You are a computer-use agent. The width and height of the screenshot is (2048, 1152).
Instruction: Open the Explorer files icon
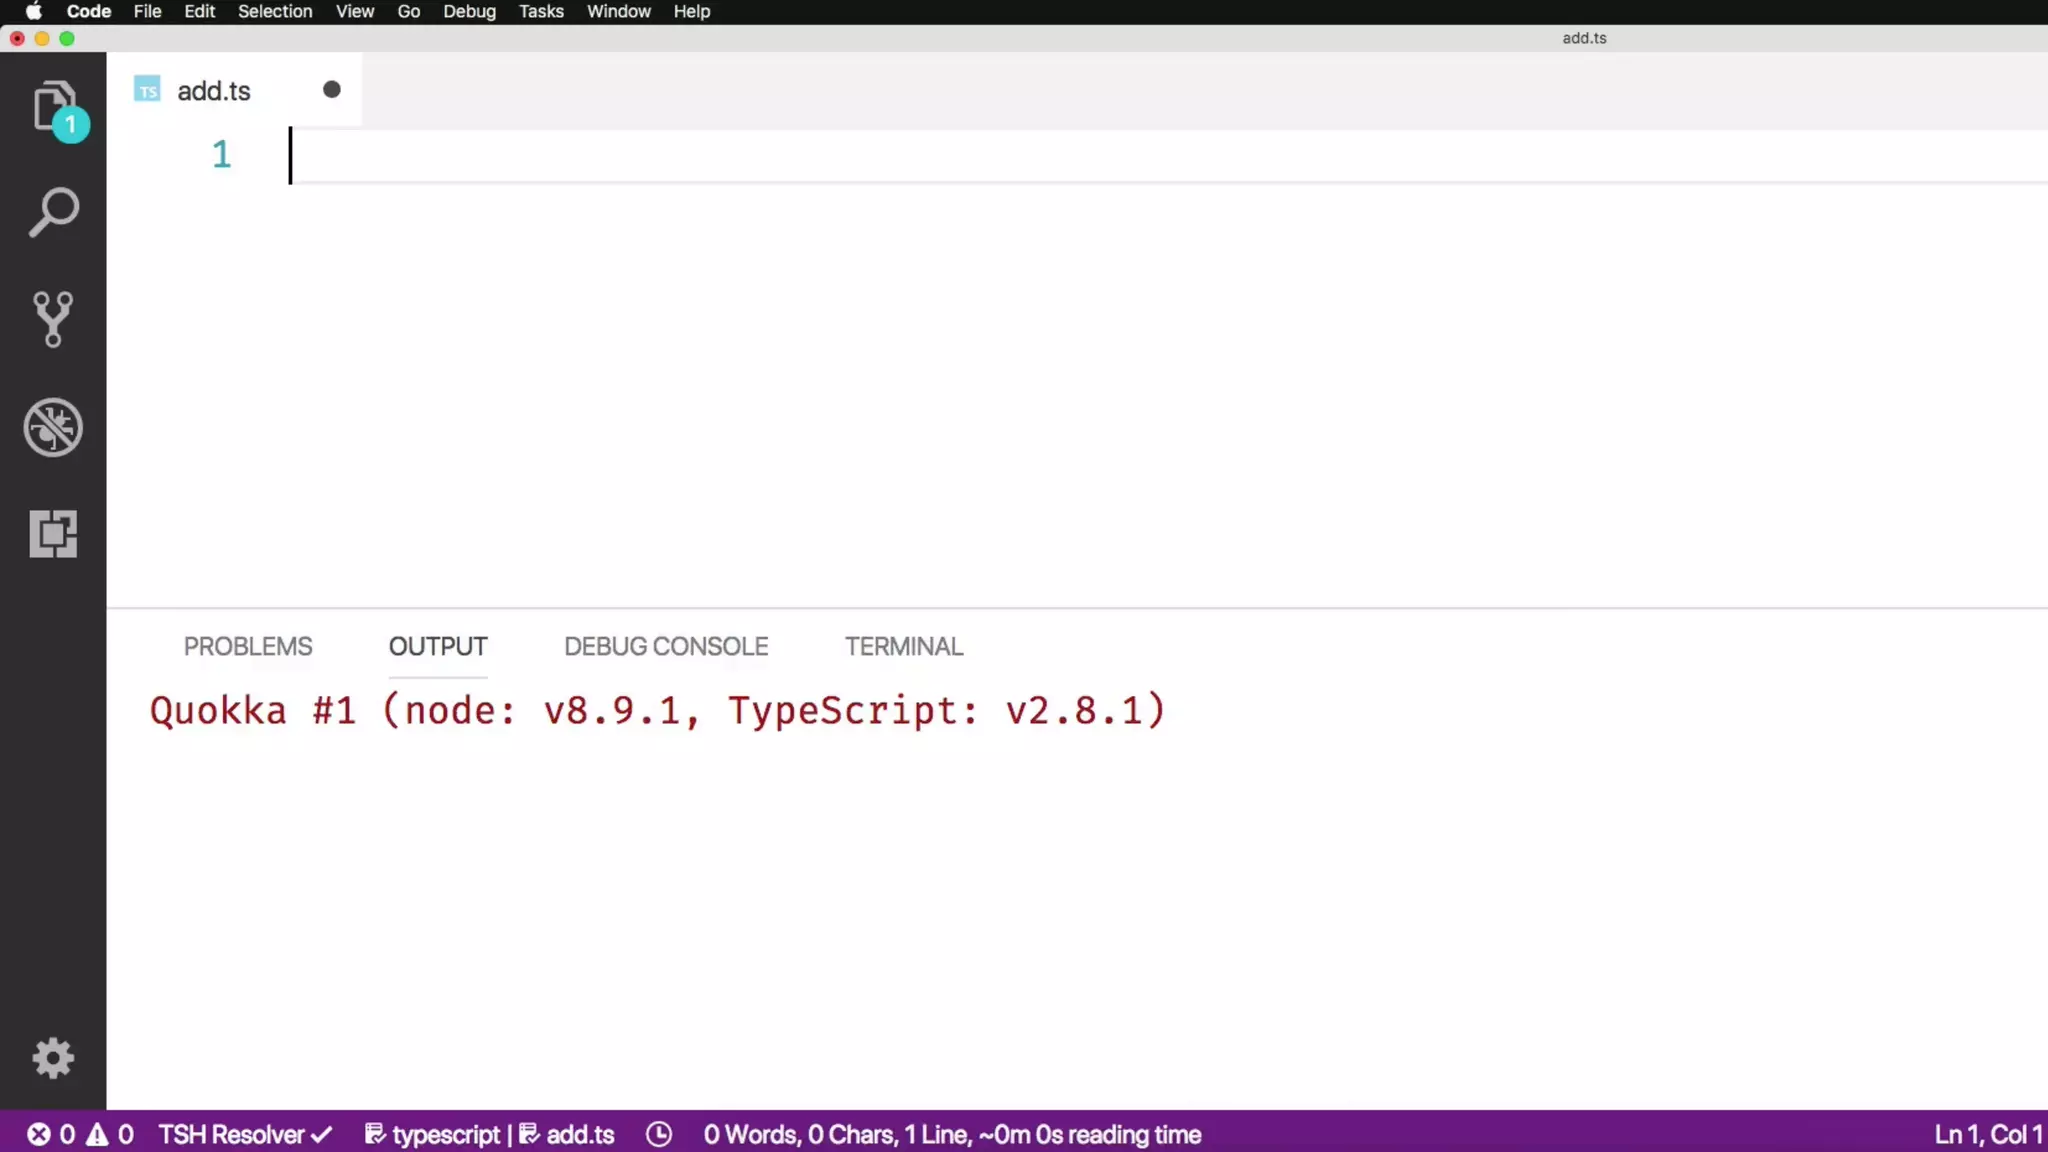point(53,106)
